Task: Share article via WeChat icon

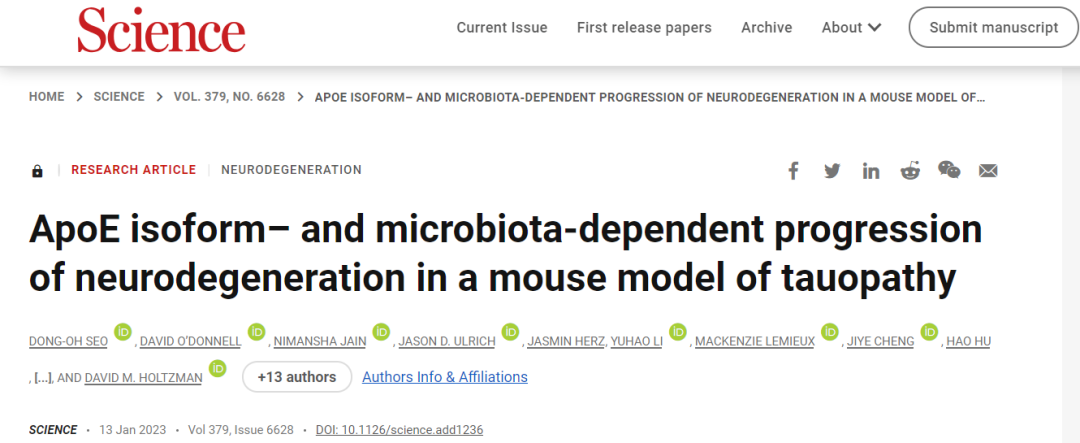Action: click(949, 169)
